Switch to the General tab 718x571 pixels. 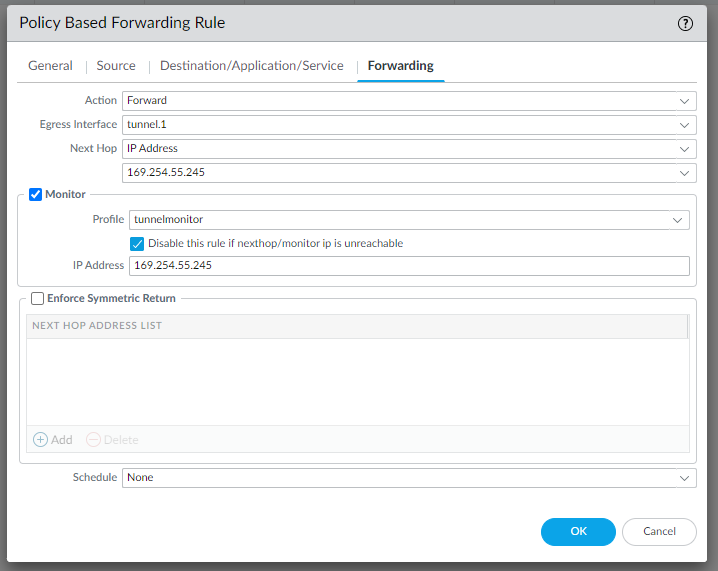click(50, 66)
